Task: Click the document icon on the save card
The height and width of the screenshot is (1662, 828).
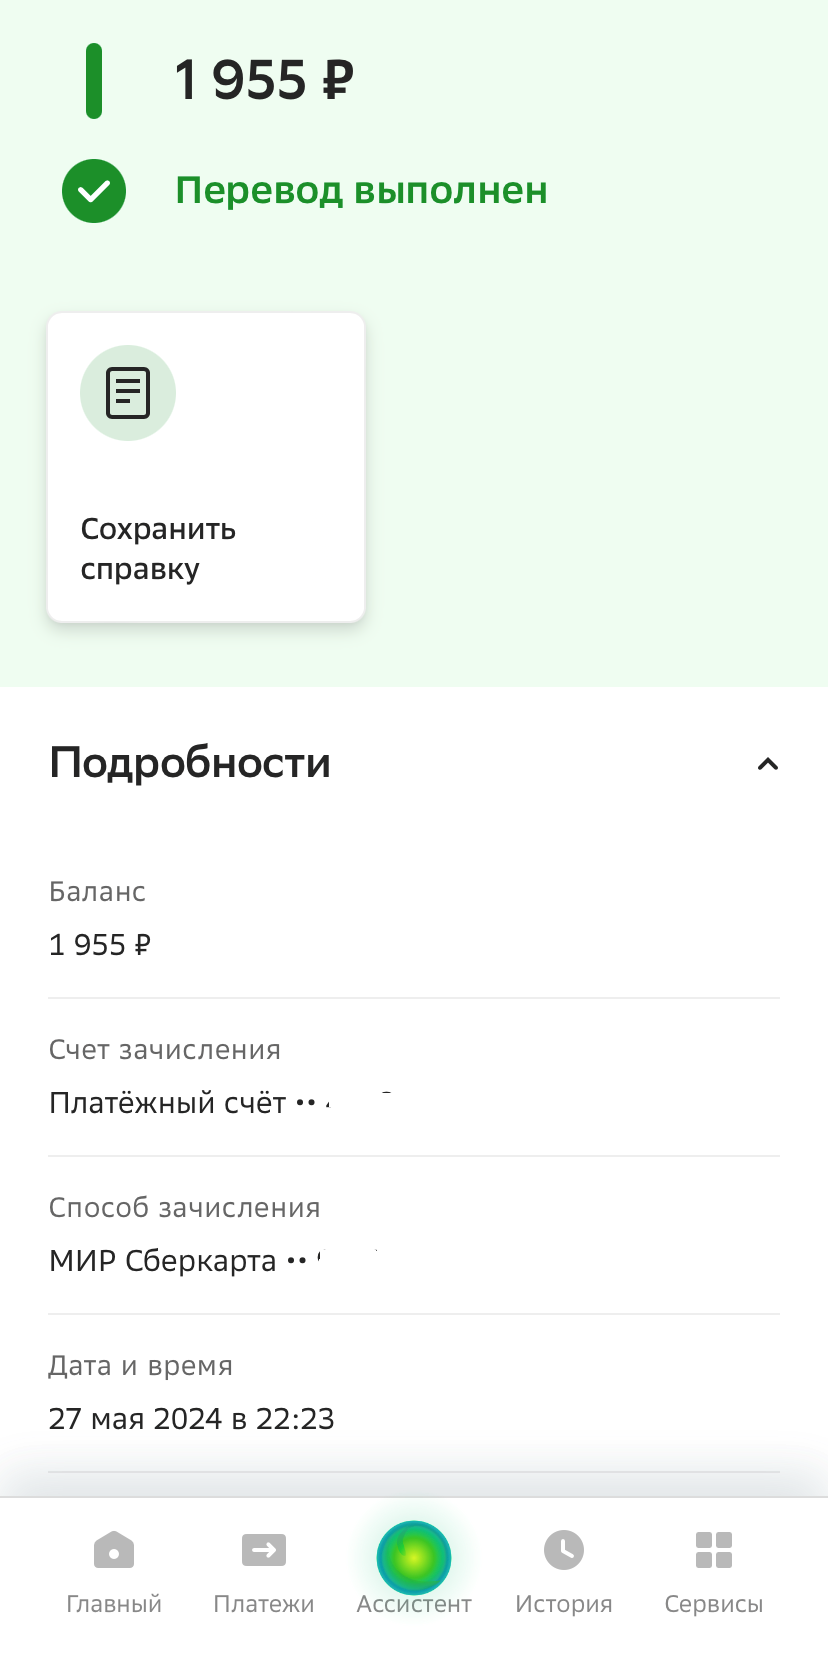Action: pyautogui.click(x=128, y=392)
